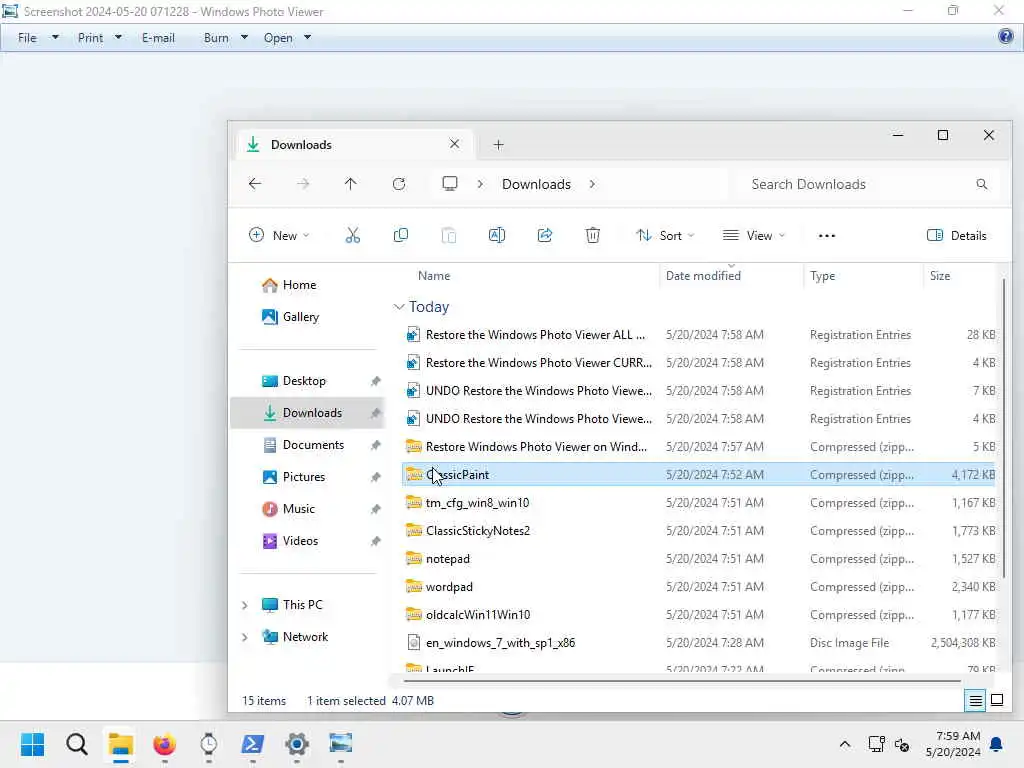Expand This PC in navigation pane
The height and width of the screenshot is (768, 1024).
[245, 605]
